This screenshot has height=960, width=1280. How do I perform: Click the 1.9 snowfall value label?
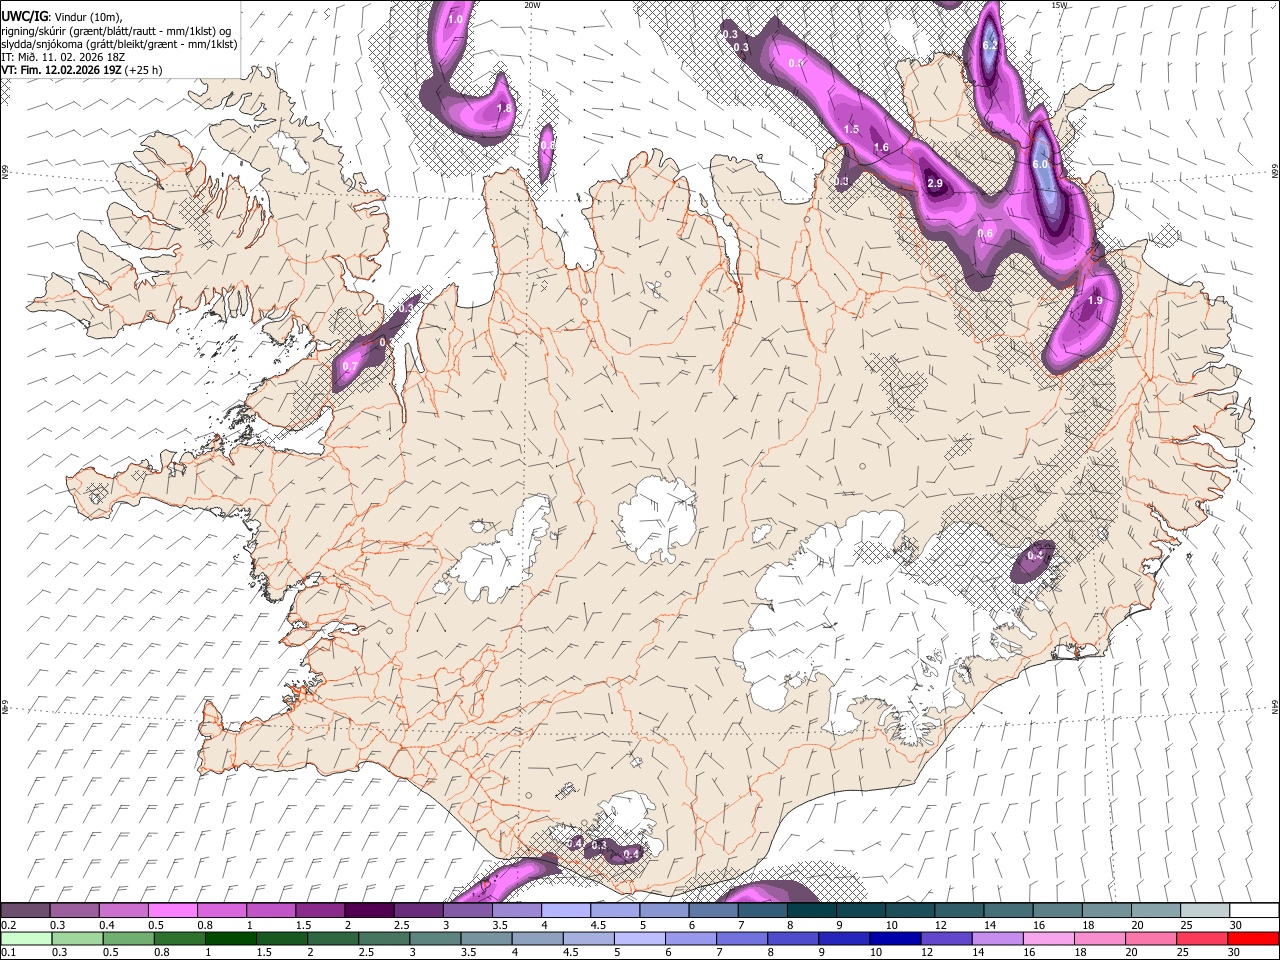[x=1095, y=300]
